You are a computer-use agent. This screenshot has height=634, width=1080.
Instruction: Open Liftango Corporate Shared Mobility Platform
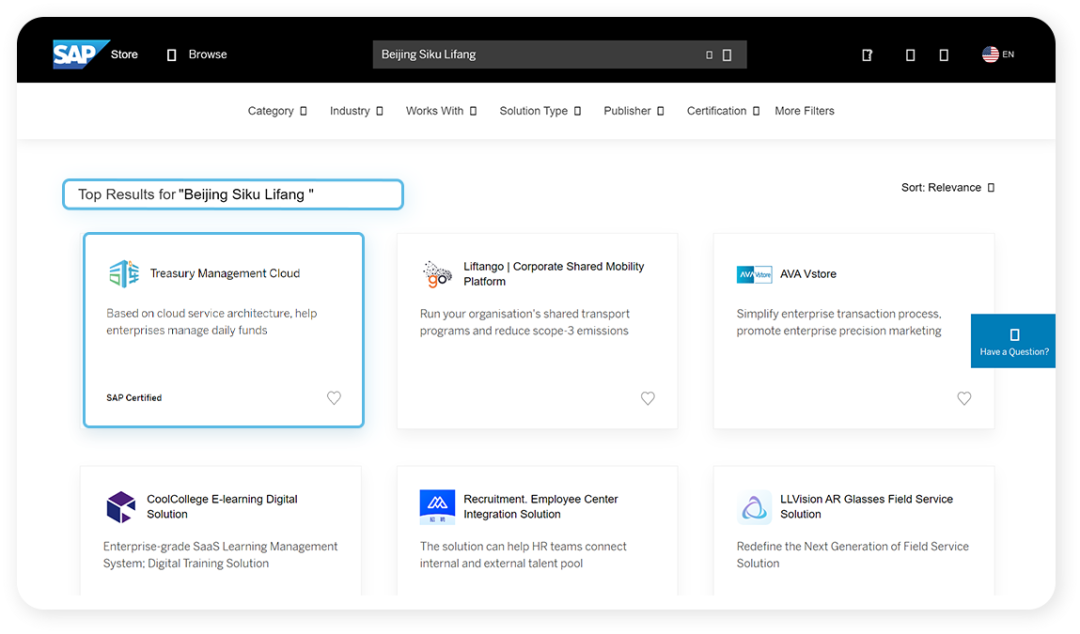tap(554, 274)
